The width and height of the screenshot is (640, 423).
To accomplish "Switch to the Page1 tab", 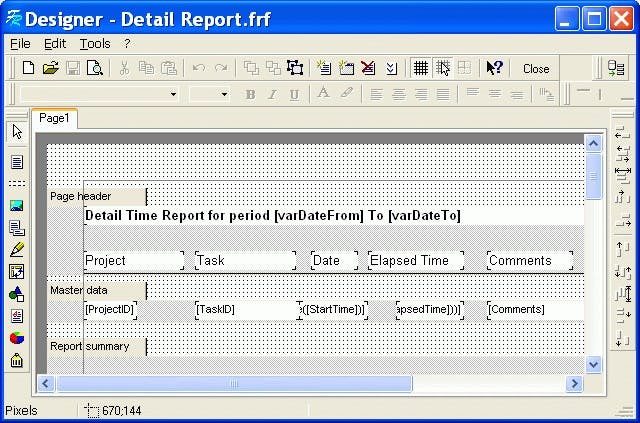I will tap(54, 118).
